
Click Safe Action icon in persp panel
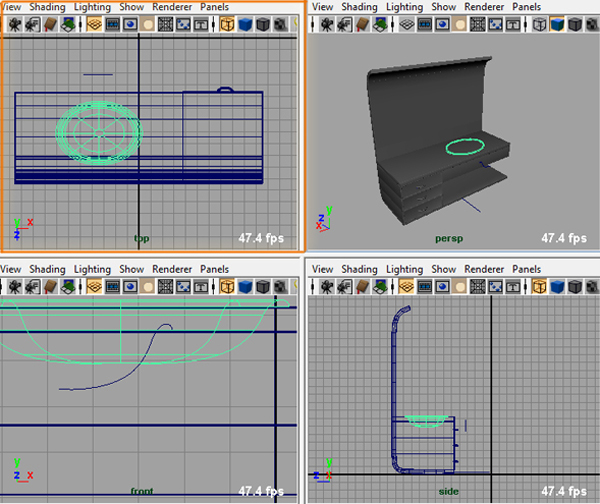(x=495, y=24)
